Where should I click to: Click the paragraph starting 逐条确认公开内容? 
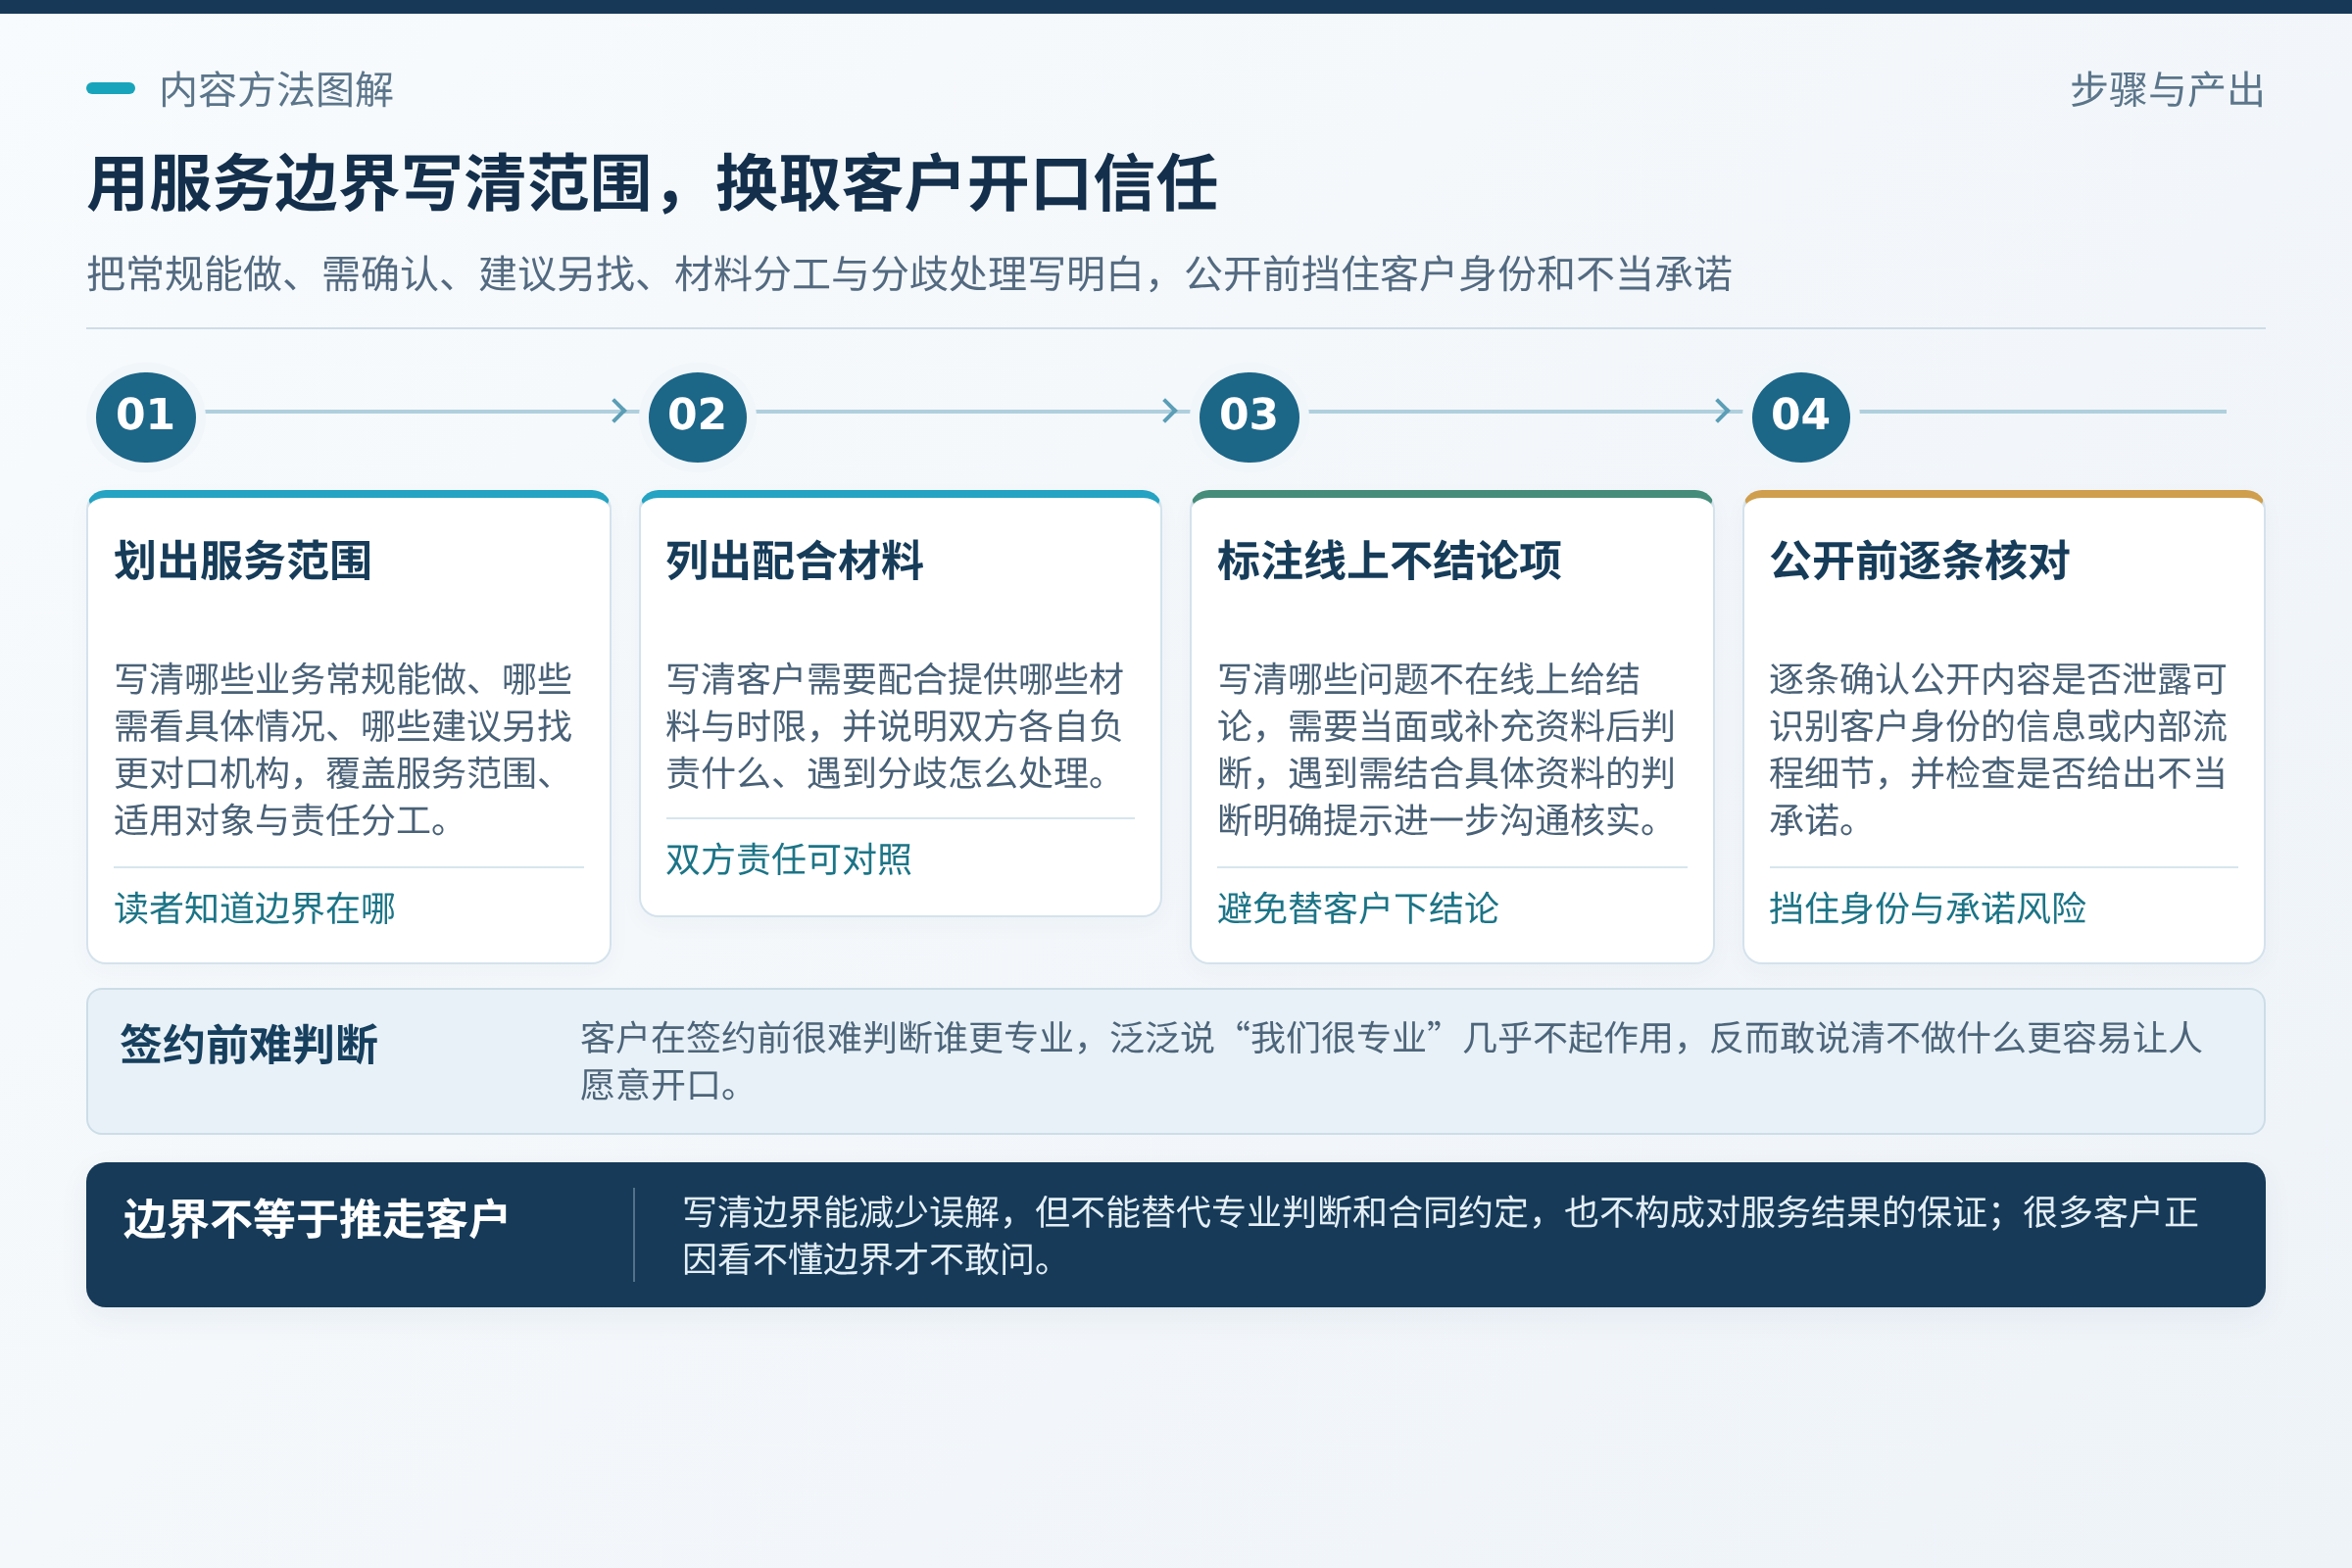(x=1998, y=749)
